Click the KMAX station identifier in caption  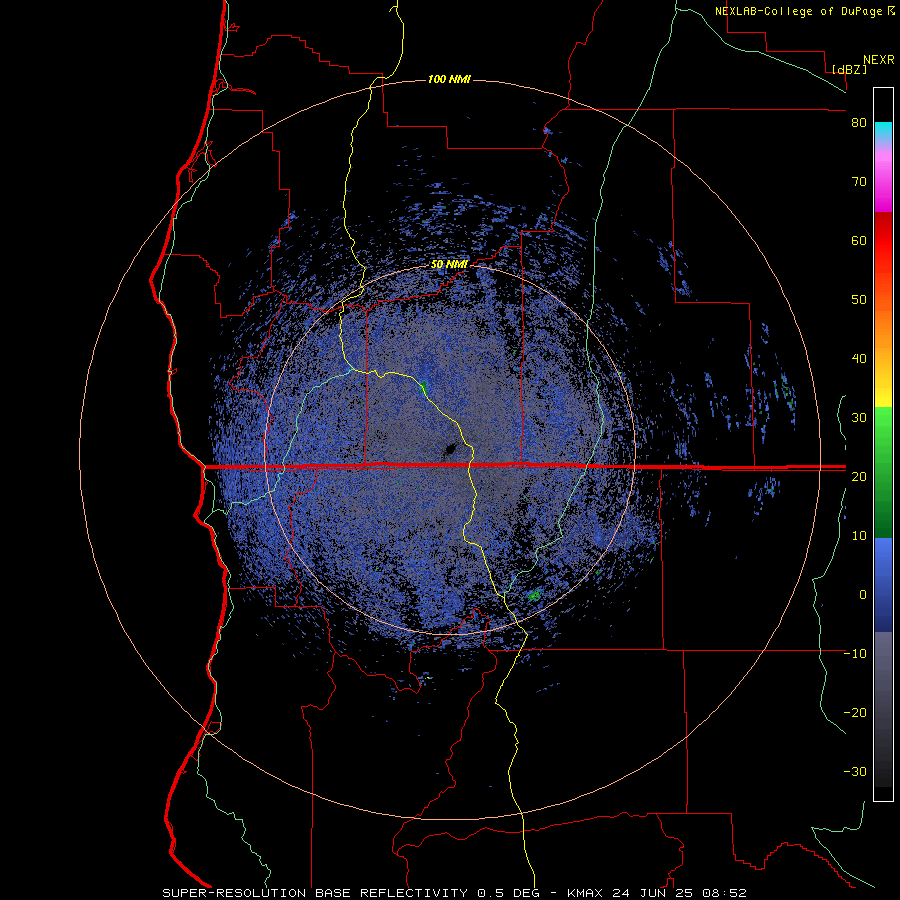(x=585, y=893)
